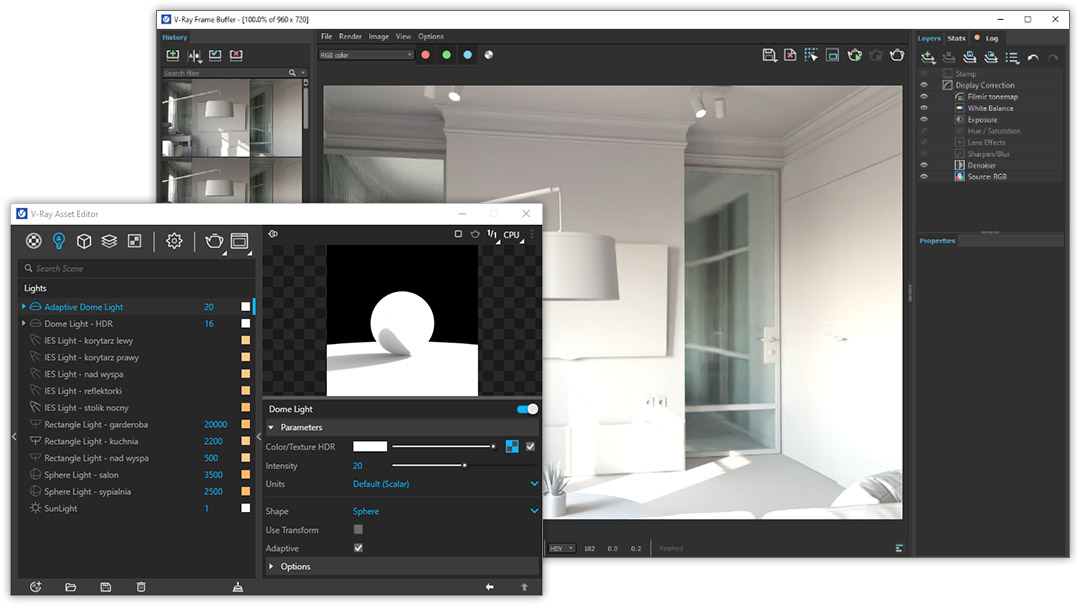Select the SunLight entry

click(61, 508)
